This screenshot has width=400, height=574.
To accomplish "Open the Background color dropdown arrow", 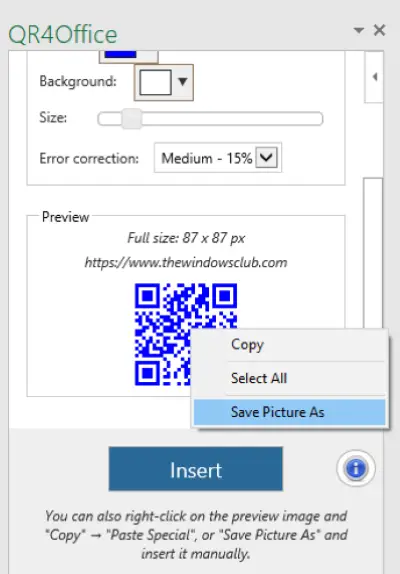I will pyautogui.click(x=182, y=82).
